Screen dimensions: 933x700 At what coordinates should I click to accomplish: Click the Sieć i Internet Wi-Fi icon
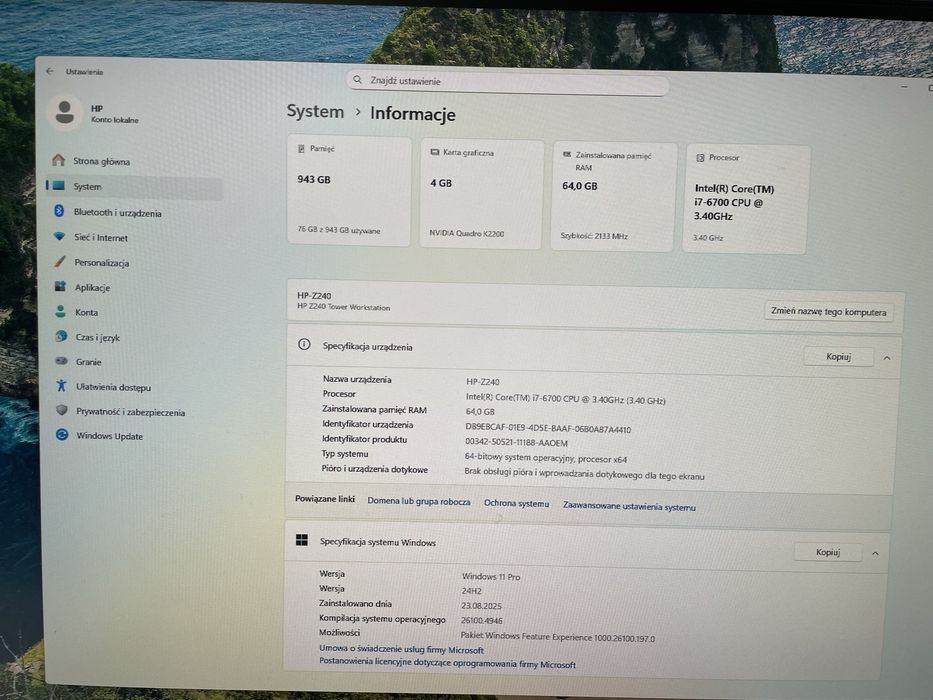[60, 236]
